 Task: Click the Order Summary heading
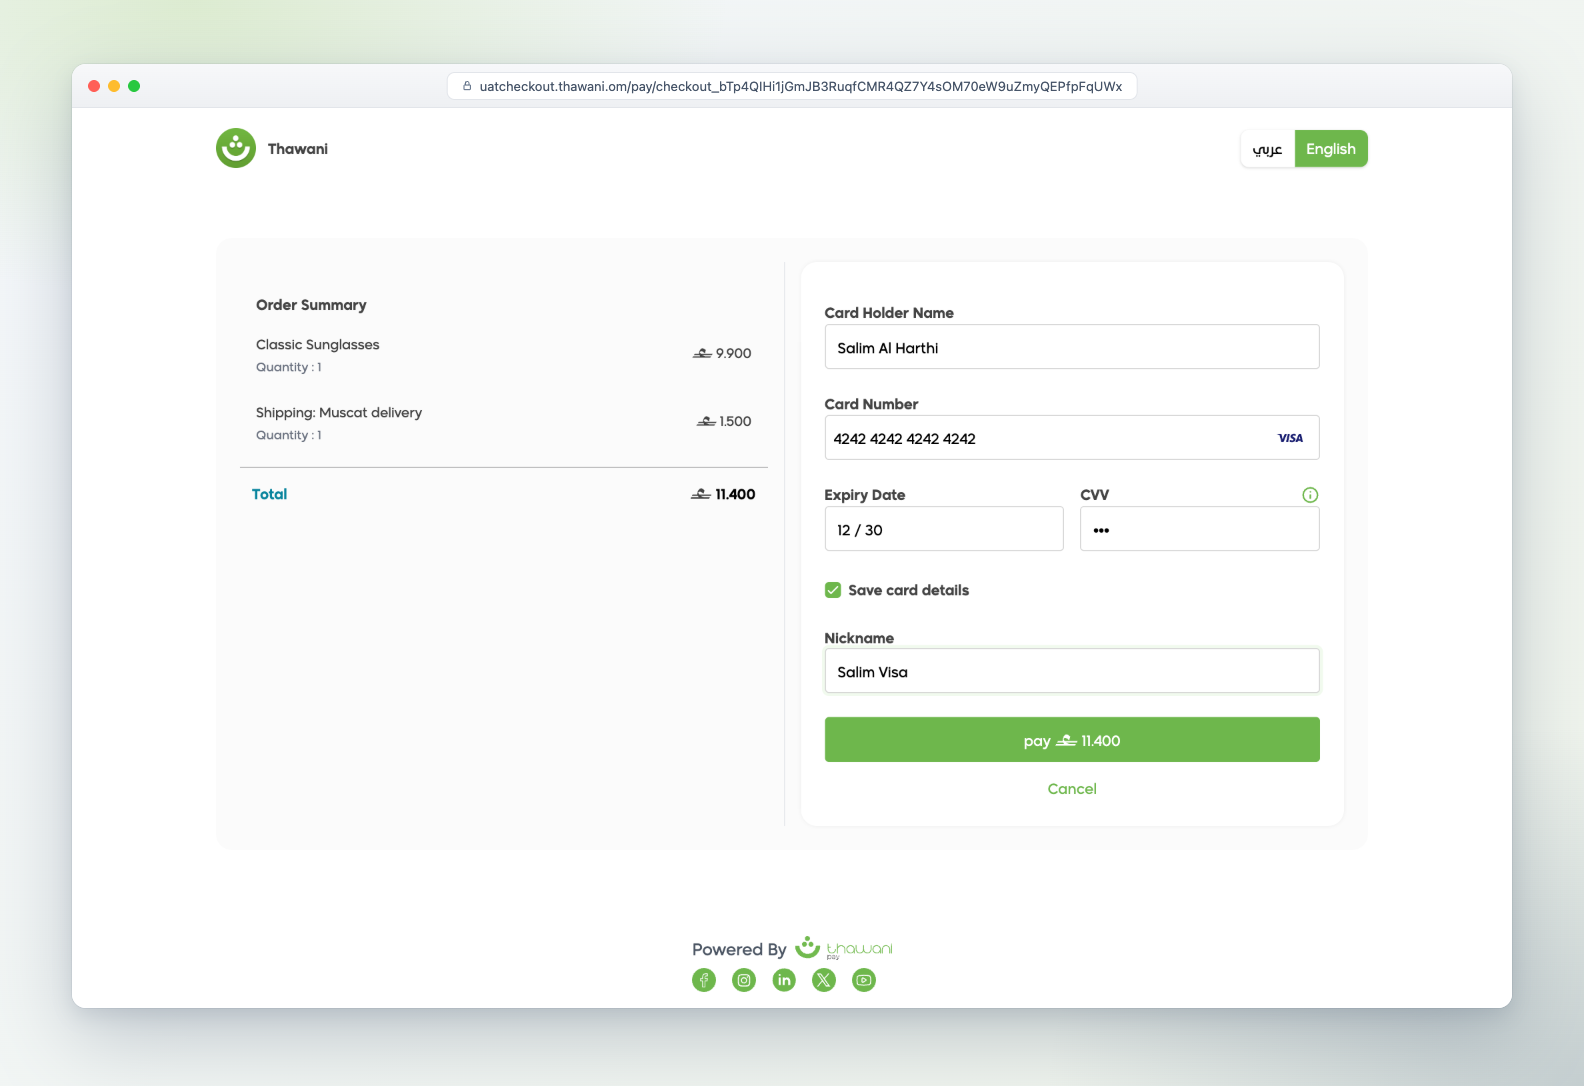click(311, 305)
